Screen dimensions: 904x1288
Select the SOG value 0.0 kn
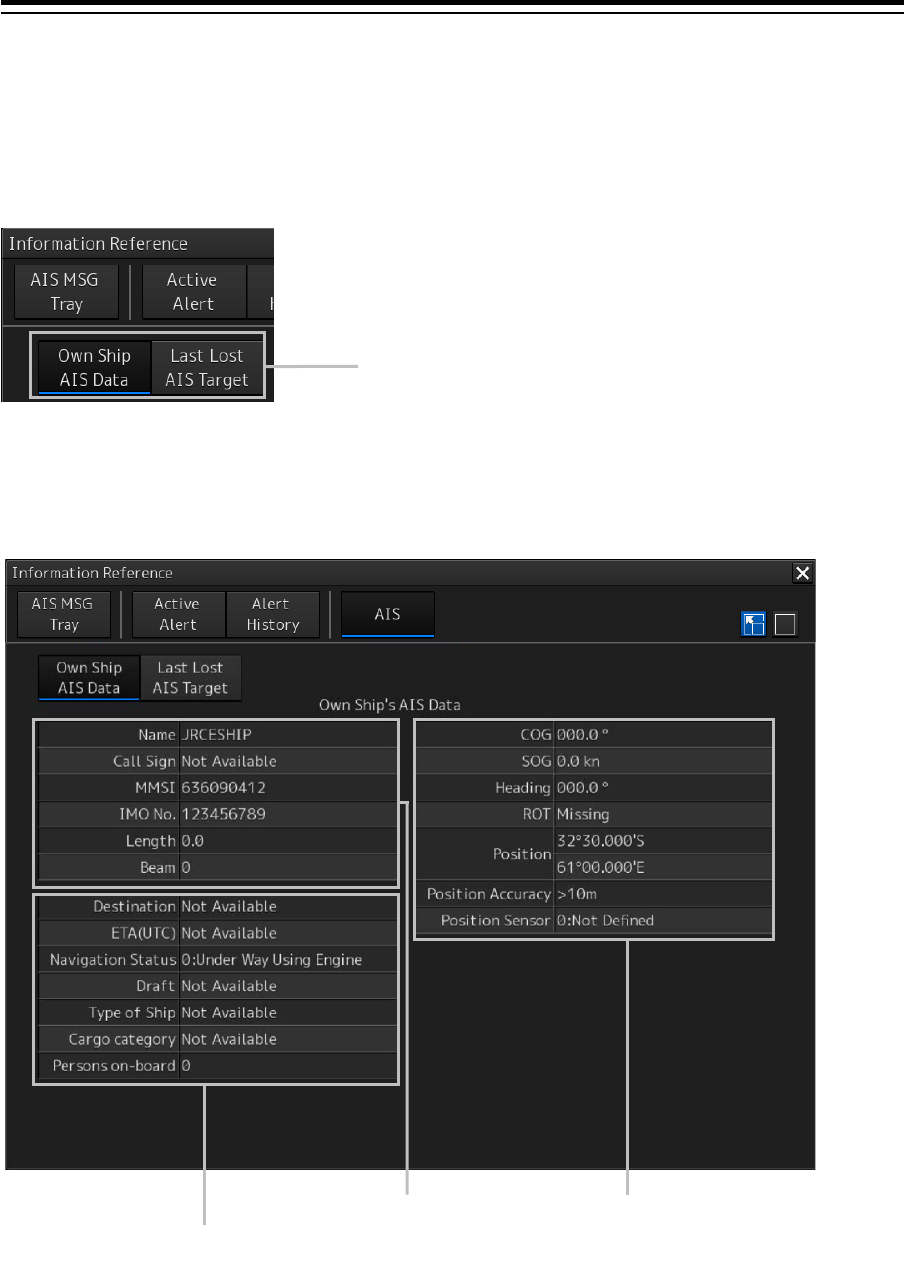[x=576, y=761]
